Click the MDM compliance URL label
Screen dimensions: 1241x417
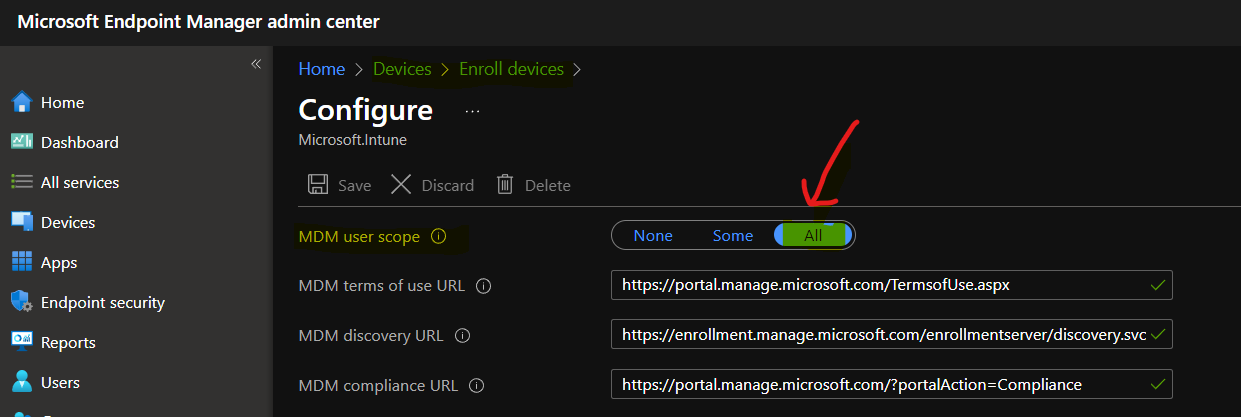379,385
